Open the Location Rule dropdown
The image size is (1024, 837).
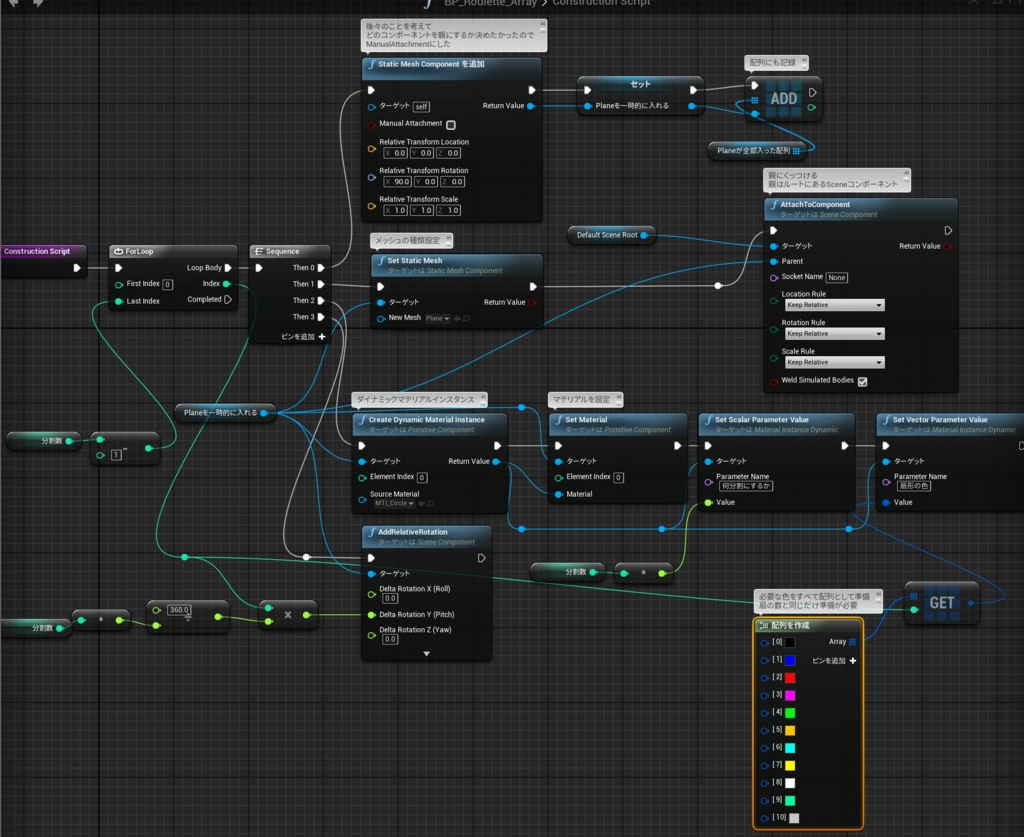[834, 305]
